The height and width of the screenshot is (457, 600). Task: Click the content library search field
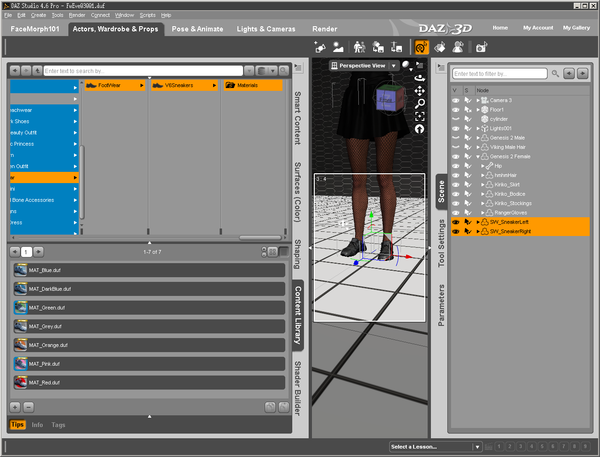pyautogui.click(x=143, y=71)
